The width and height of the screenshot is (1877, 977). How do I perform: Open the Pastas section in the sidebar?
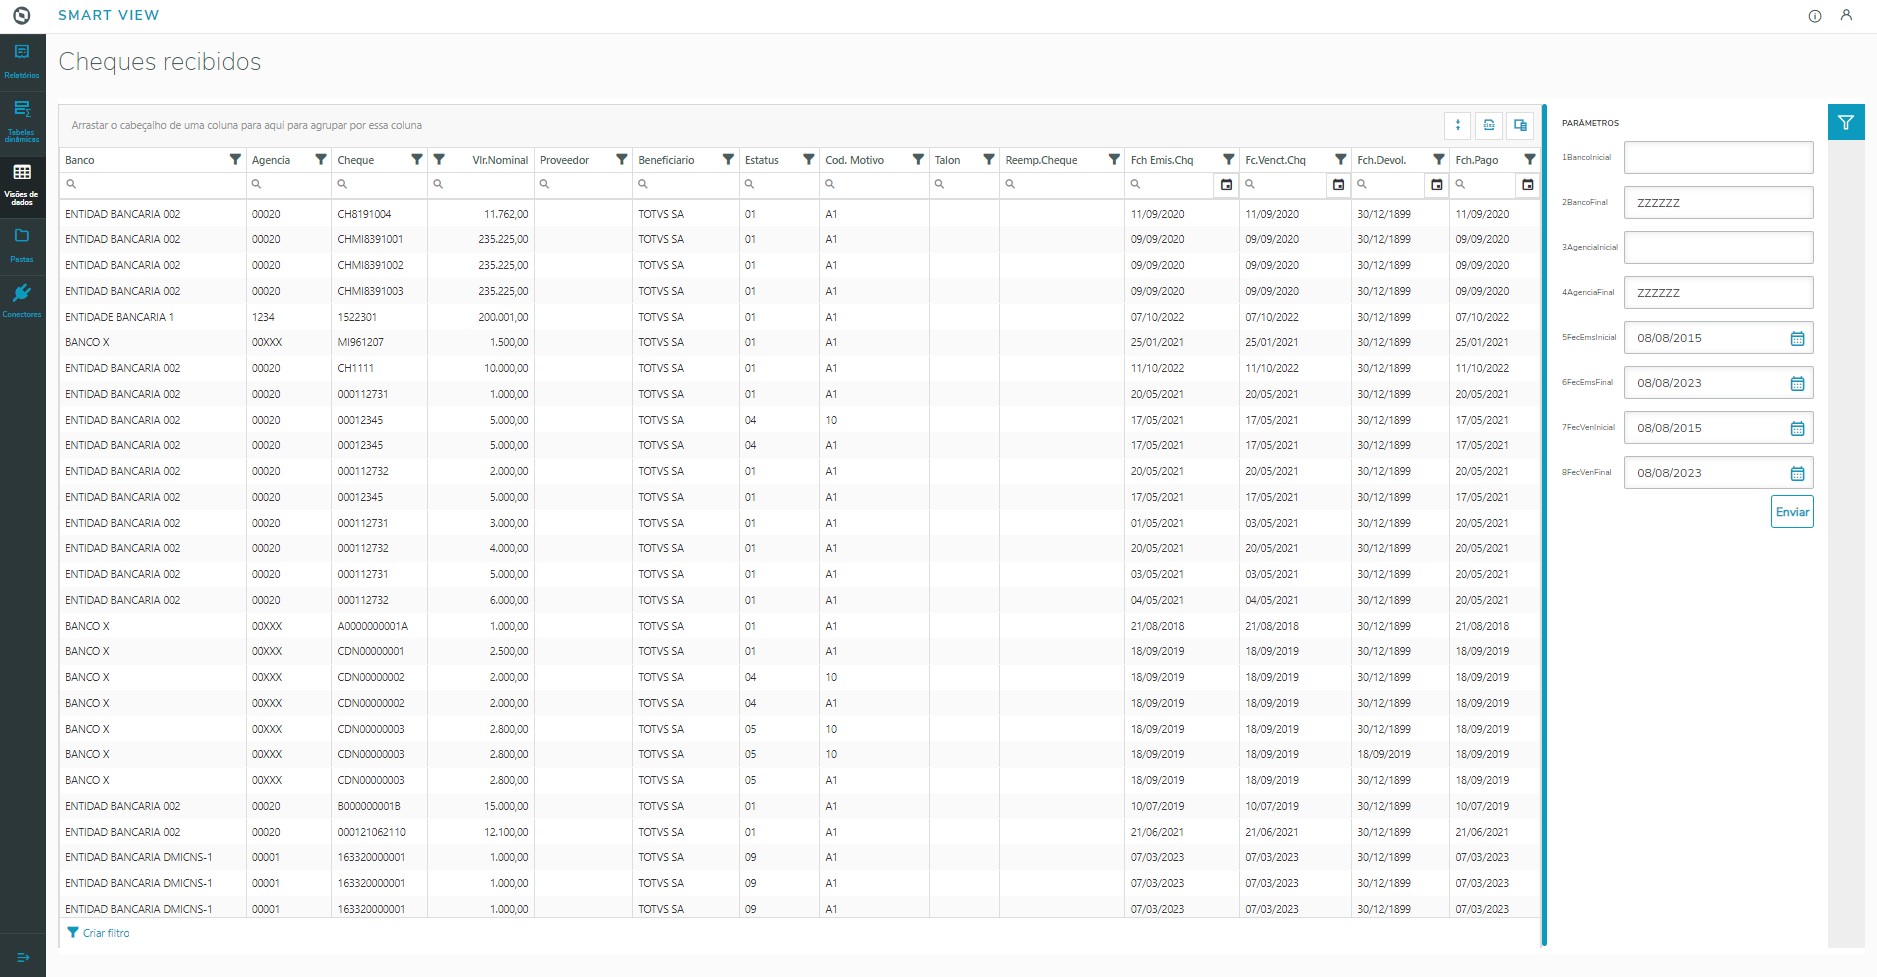click(22, 245)
